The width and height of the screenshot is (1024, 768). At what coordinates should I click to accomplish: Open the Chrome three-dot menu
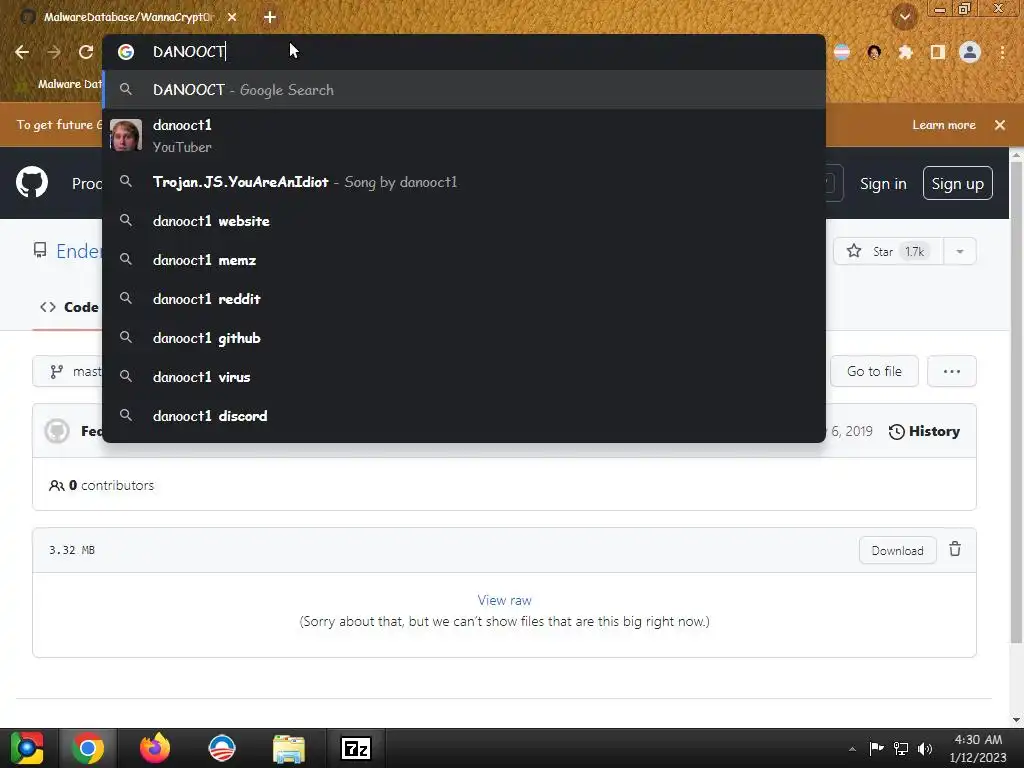pos(1002,52)
